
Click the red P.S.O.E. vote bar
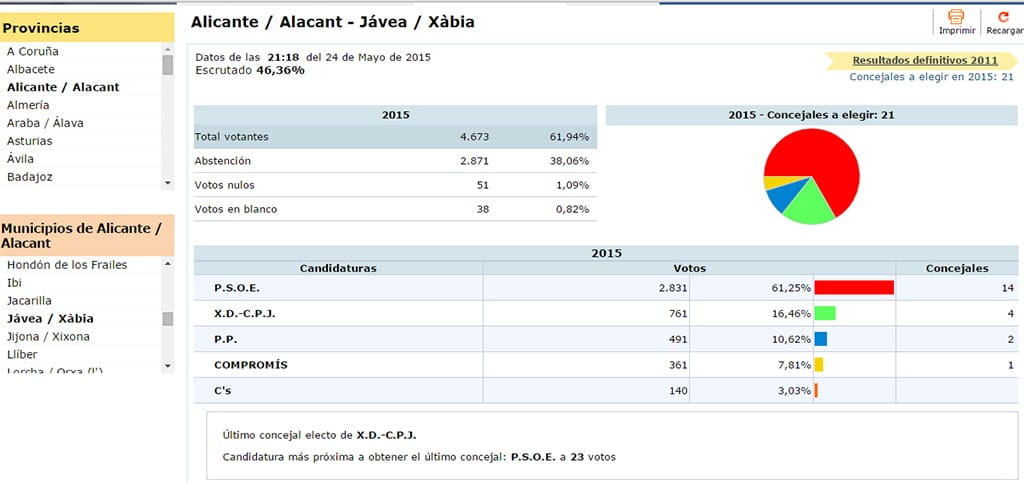853,287
